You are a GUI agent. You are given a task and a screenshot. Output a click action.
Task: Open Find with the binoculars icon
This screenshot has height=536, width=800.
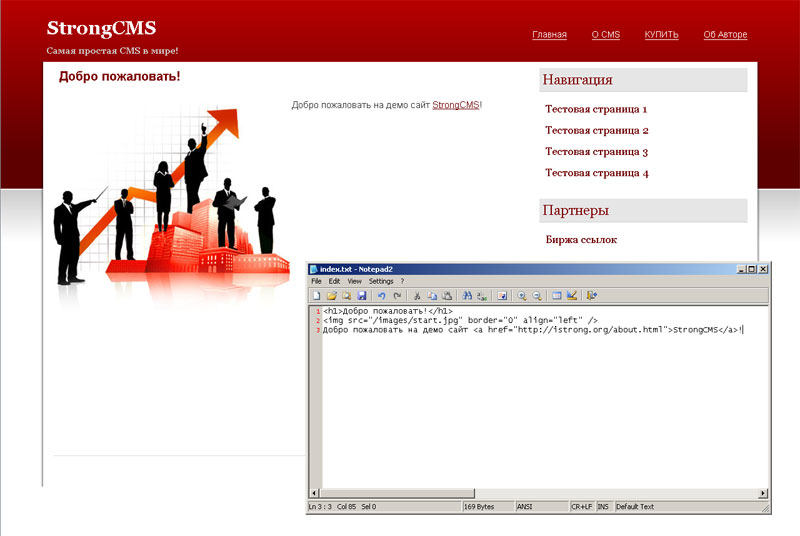coord(467,295)
